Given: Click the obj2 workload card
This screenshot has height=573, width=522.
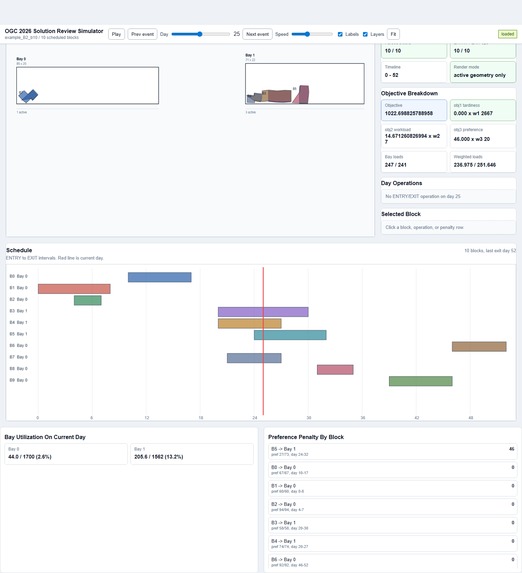Looking at the screenshot, I should [x=414, y=136].
